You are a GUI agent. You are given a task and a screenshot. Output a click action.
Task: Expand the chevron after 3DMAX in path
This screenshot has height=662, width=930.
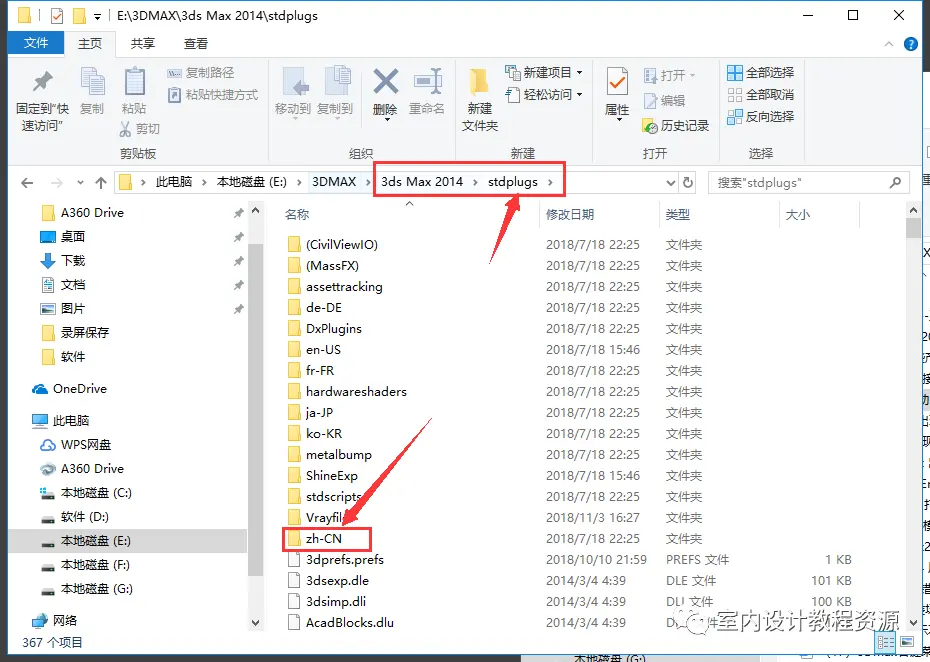[x=367, y=182]
